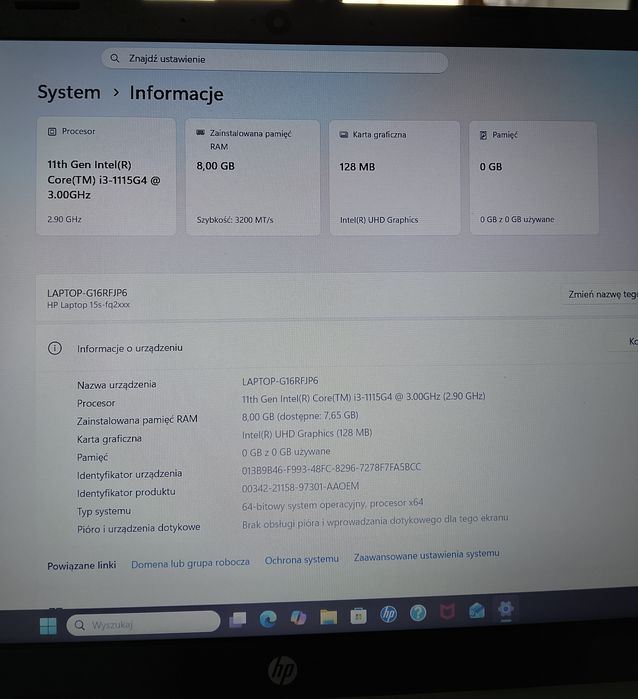638x699 pixels.
Task: Select the LAPTOP-G16RFJP6 device name header
Action: (87, 293)
